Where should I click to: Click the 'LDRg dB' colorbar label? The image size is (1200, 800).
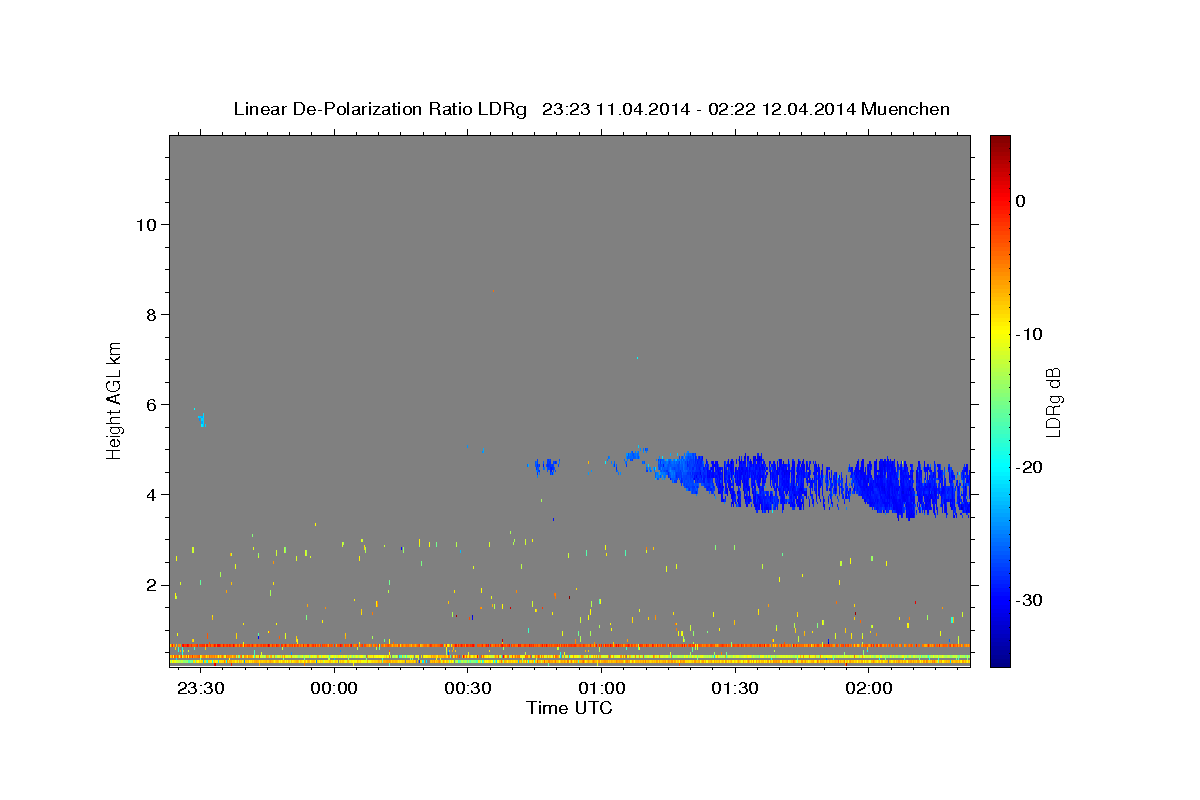point(1053,401)
